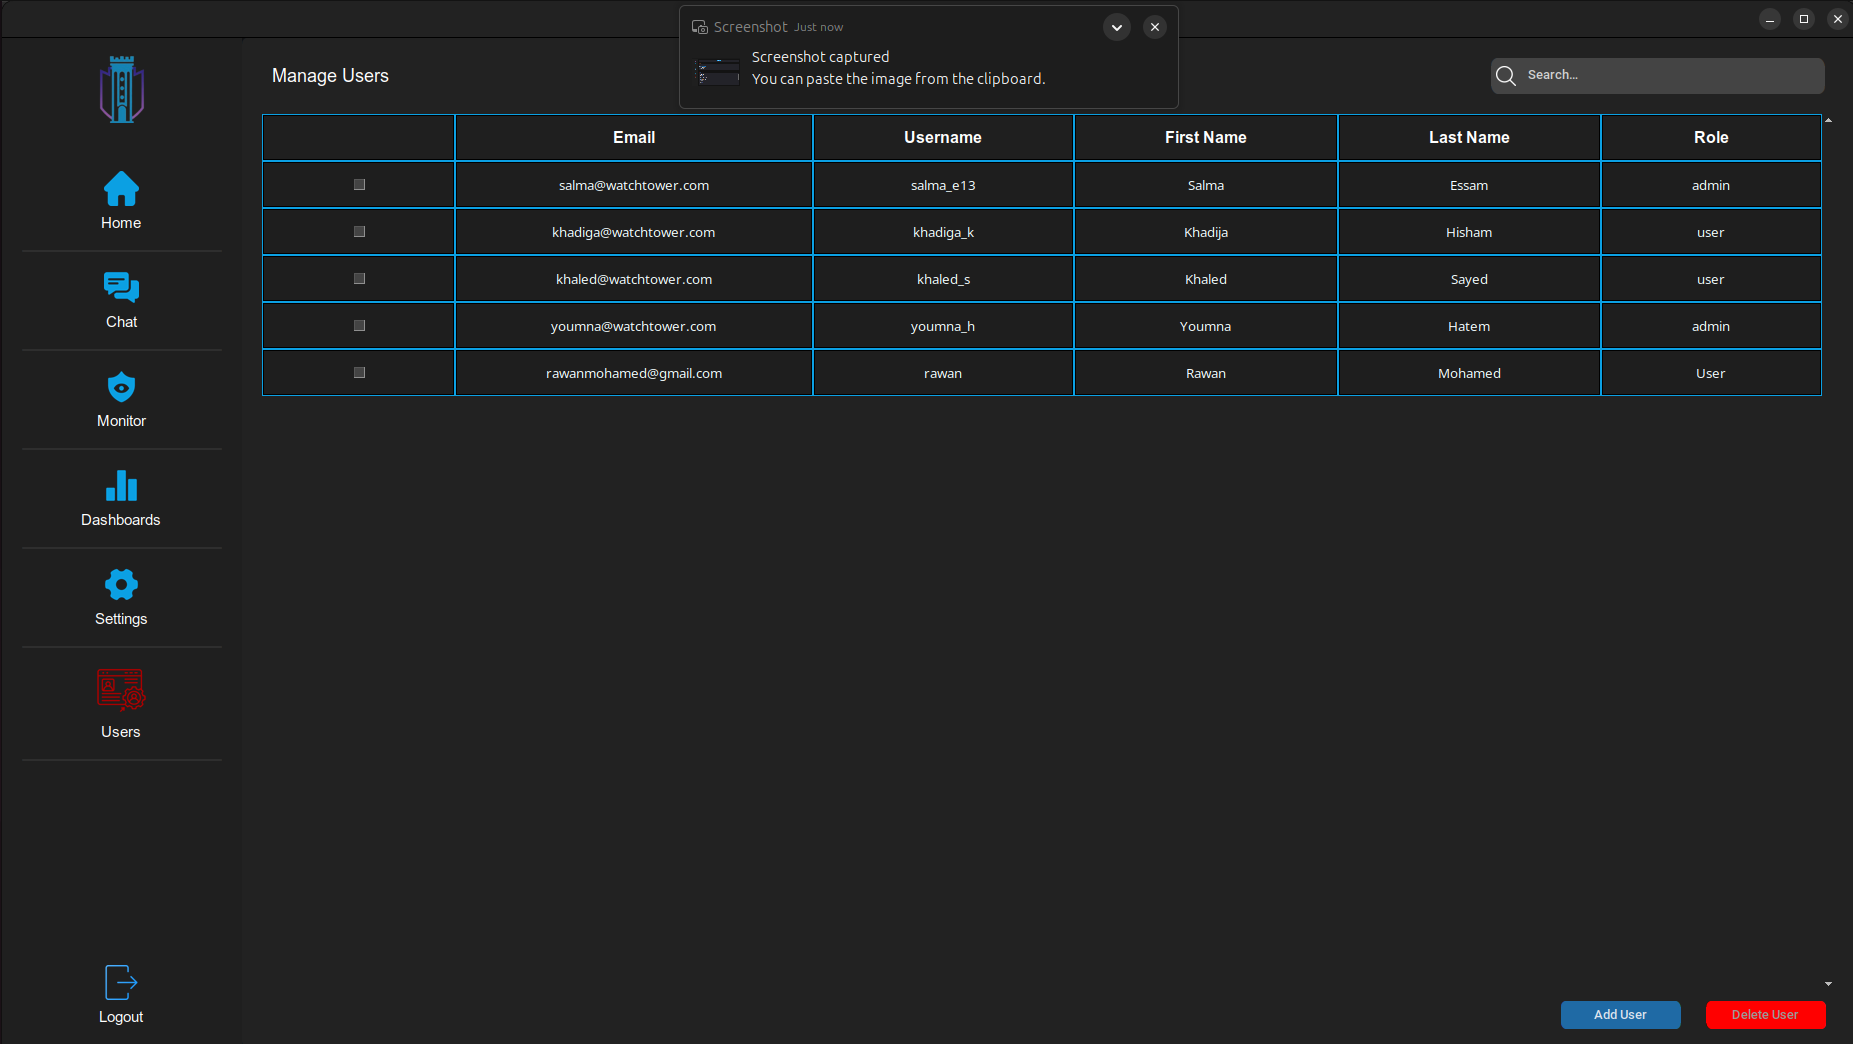1853x1044 pixels.
Task: Click the rawan username cell
Action: coord(943,373)
